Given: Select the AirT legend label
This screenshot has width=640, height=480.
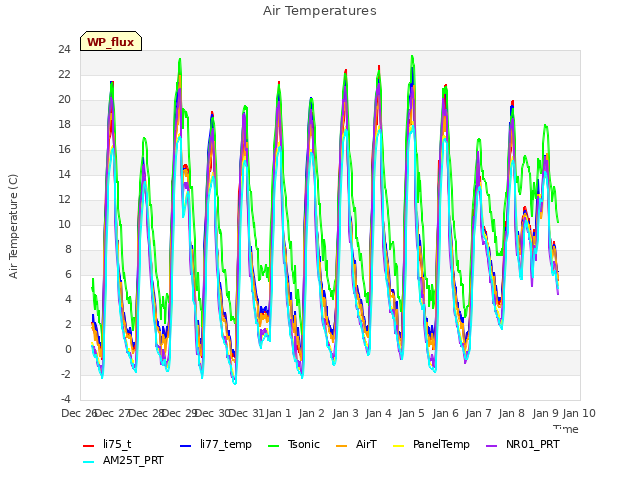Looking at the screenshot, I should click(x=366, y=444).
